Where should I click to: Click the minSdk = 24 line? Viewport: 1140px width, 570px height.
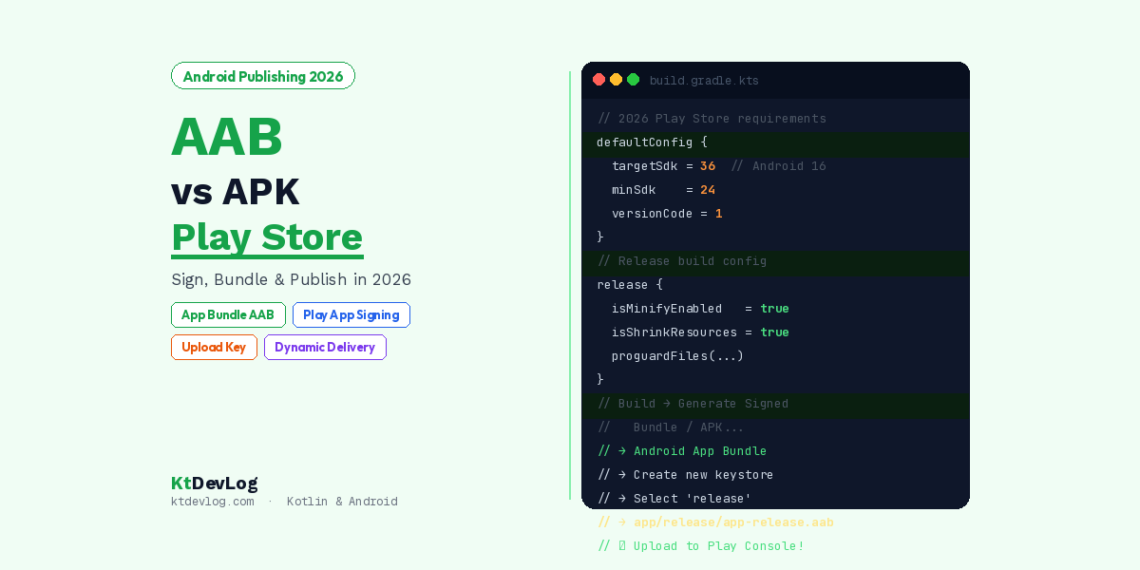tap(663, 190)
